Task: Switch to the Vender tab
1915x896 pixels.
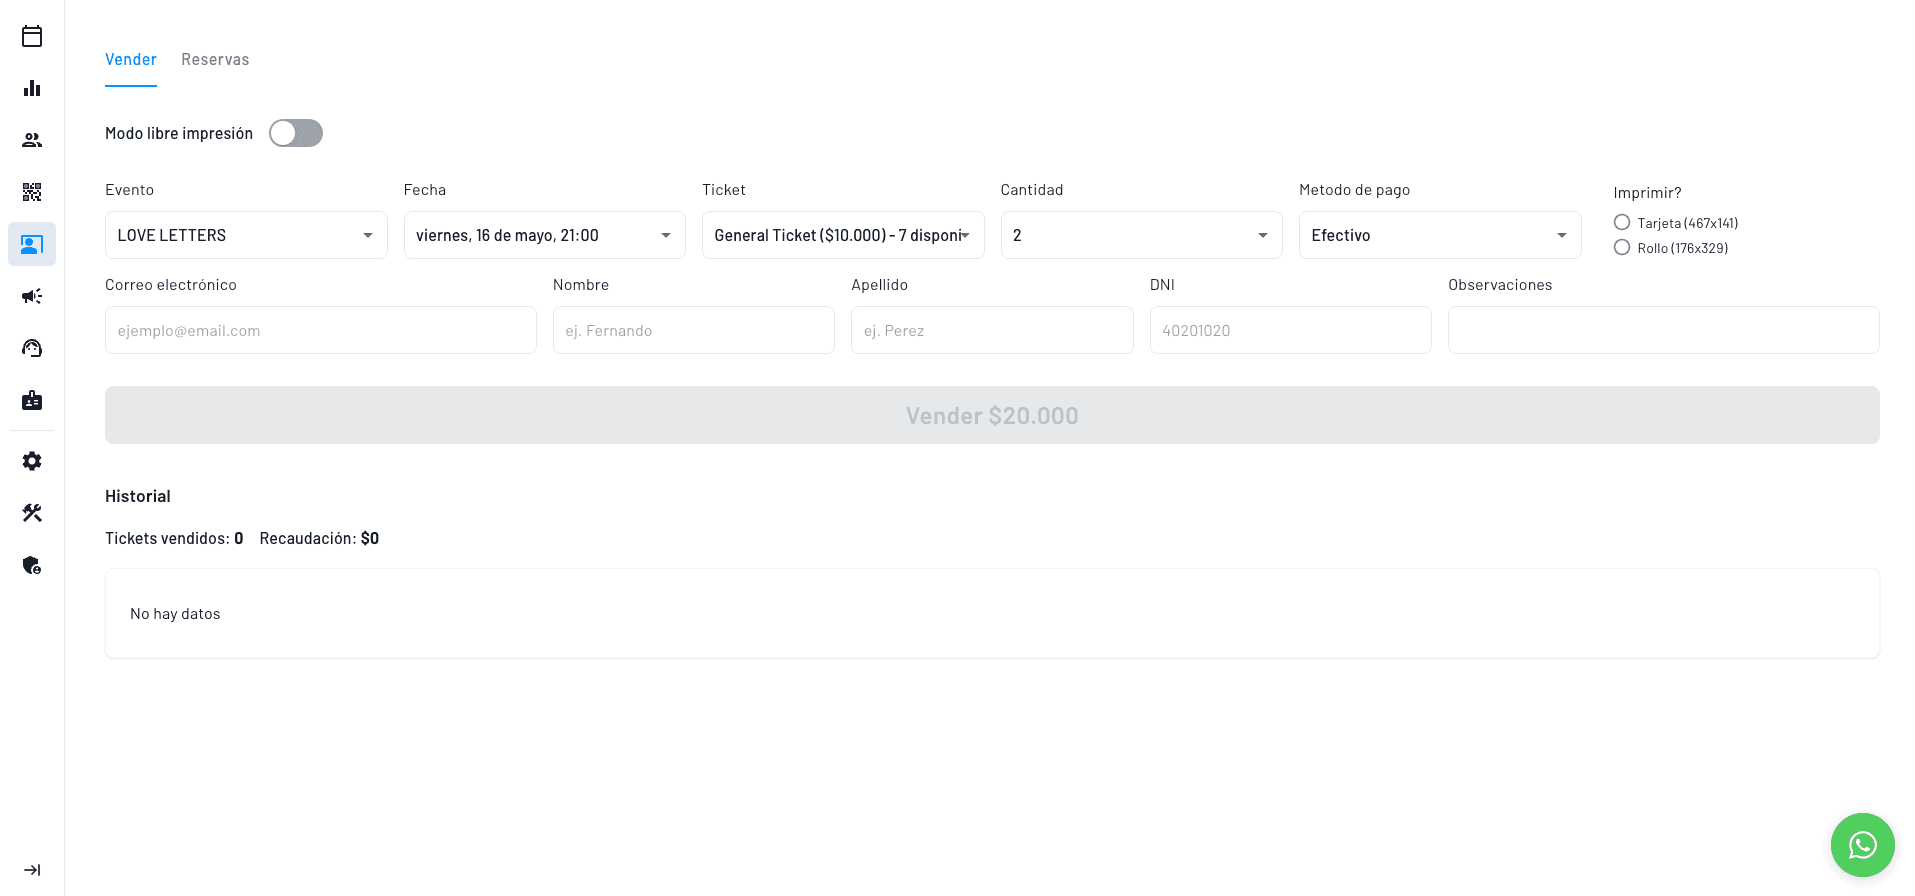Action: [x=131, y=59]
